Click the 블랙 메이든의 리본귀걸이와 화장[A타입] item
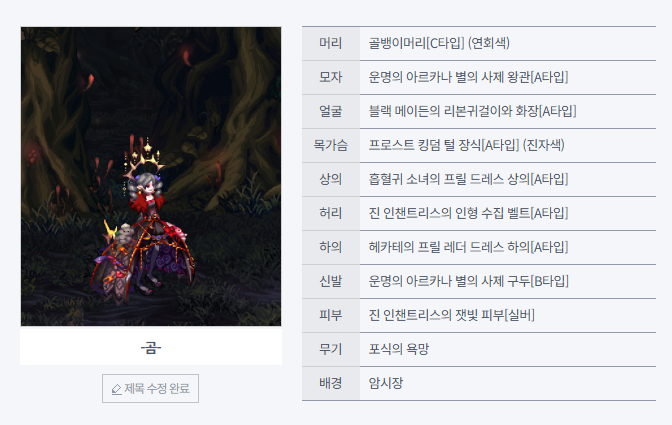 472,111
